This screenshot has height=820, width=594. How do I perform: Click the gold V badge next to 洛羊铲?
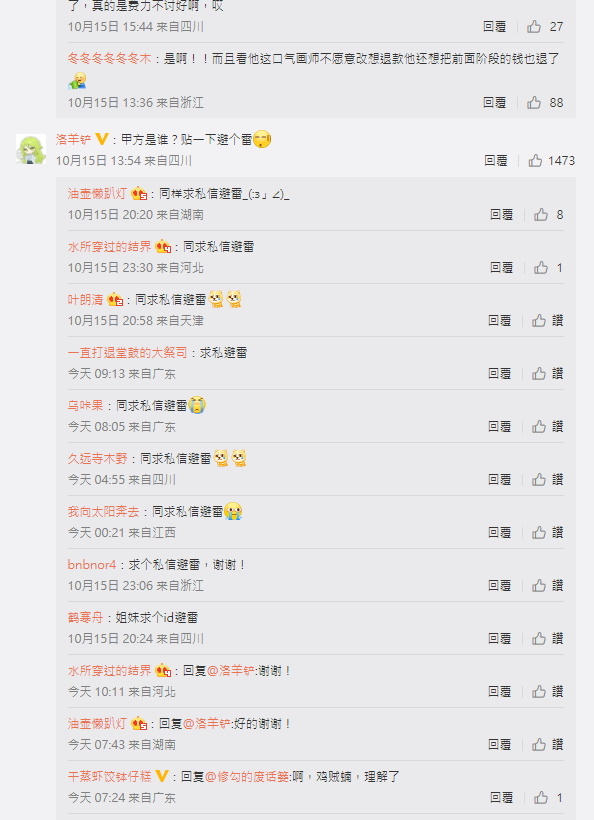click(102, 139)
